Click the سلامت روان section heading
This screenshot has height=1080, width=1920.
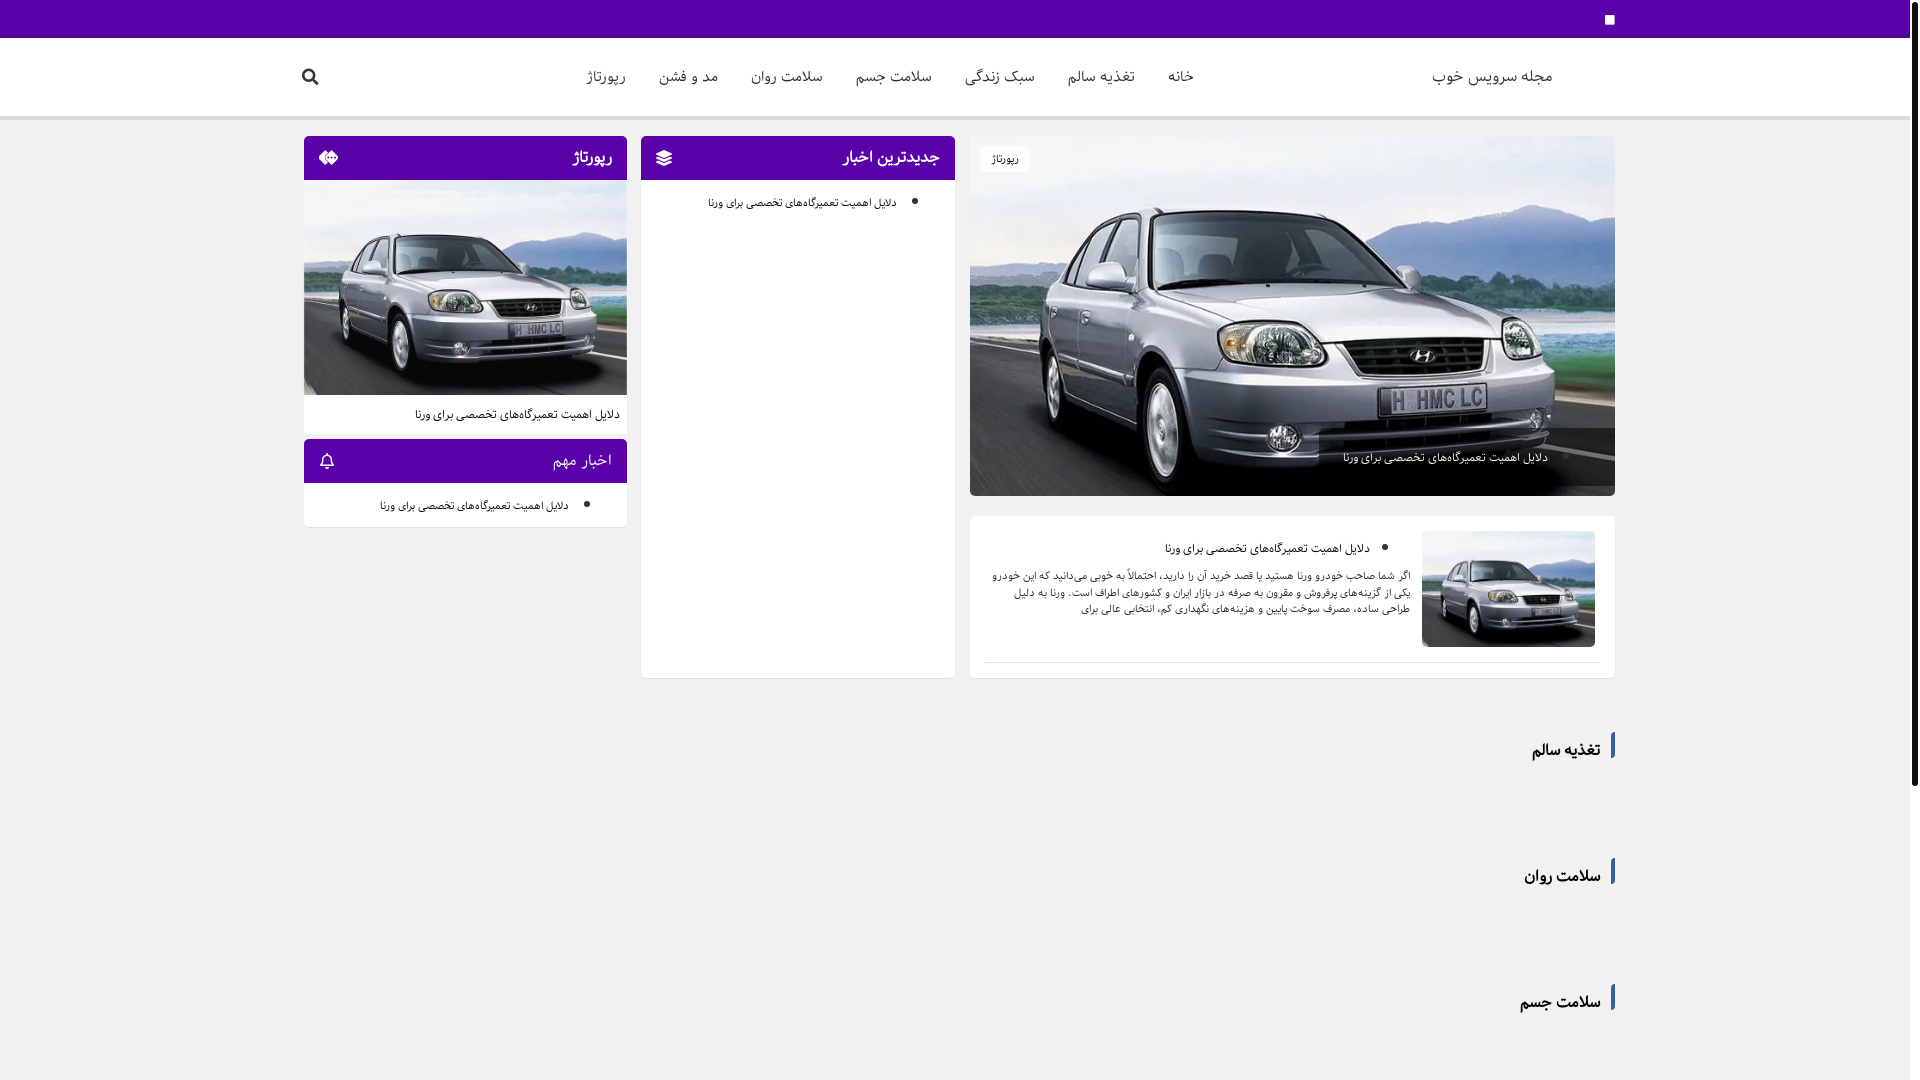pyautogui.click(x=1562, y=876)
